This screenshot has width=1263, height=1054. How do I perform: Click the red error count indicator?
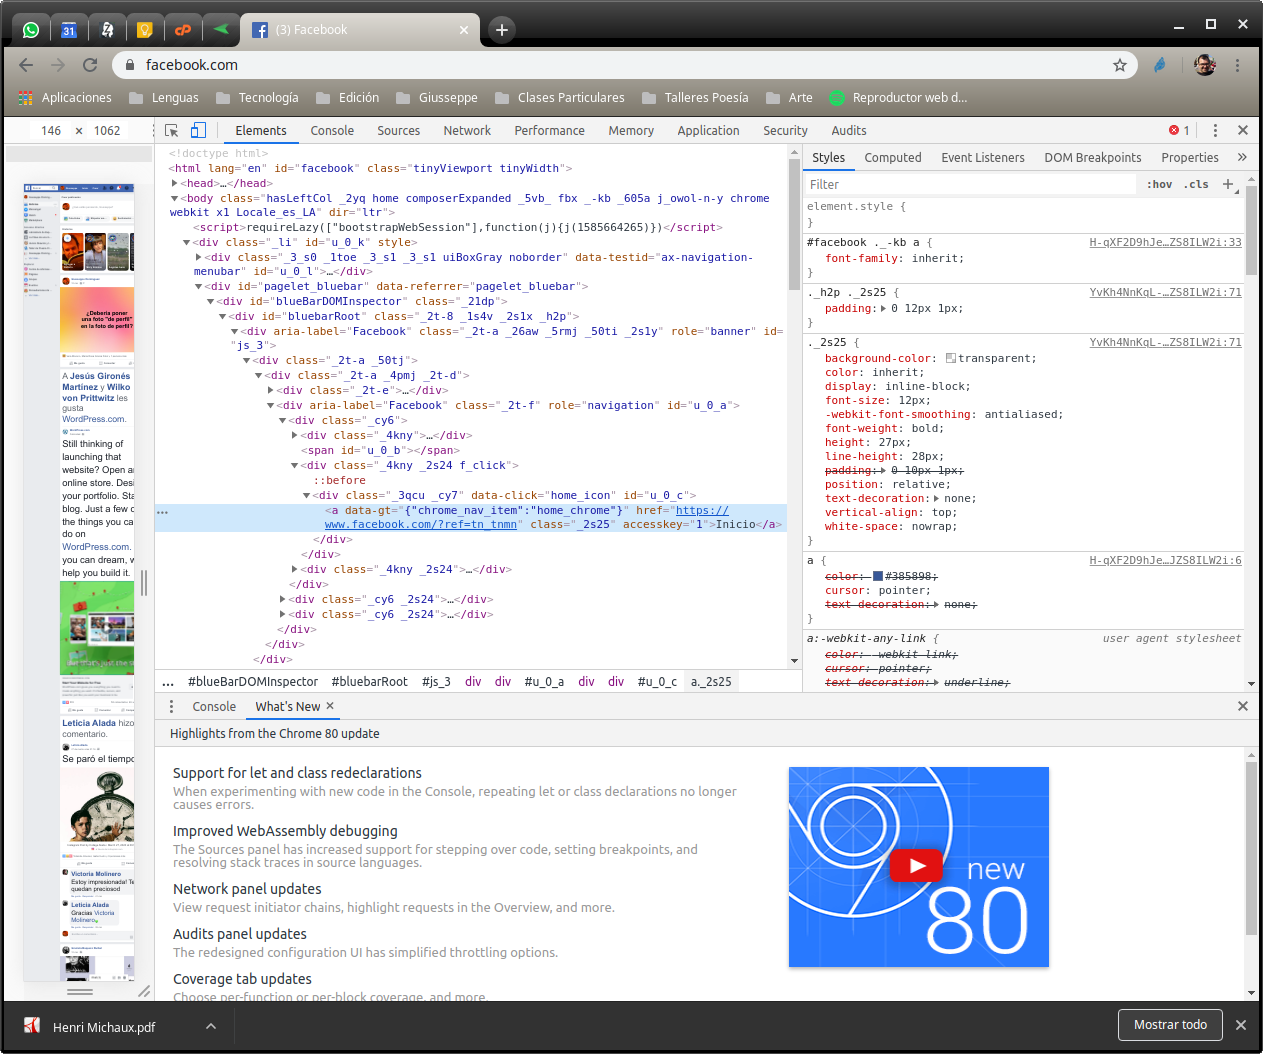pyautogui.click(x=1180, y=131)
